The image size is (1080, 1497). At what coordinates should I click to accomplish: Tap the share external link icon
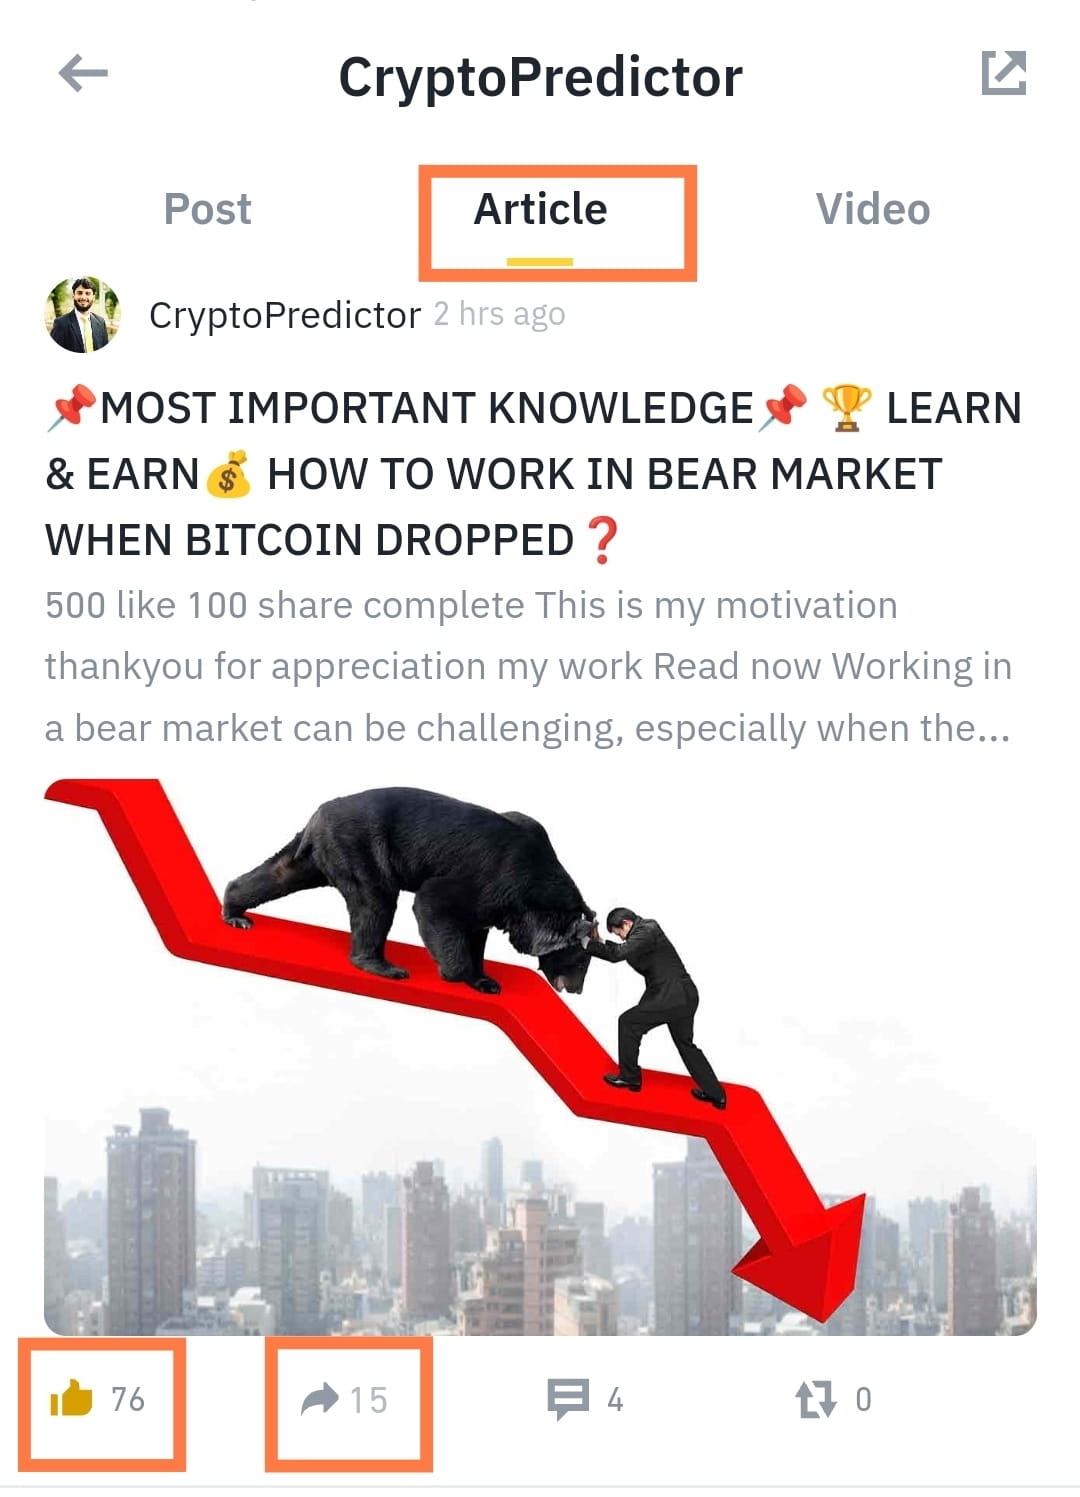tap(1003, 73)
